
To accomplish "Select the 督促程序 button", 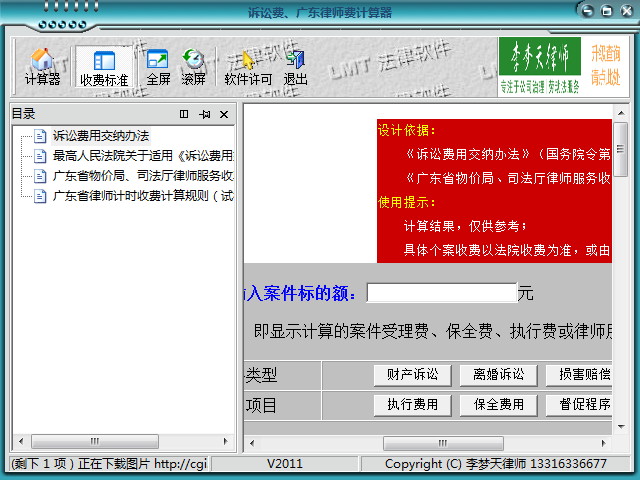I will click(579, 405).
